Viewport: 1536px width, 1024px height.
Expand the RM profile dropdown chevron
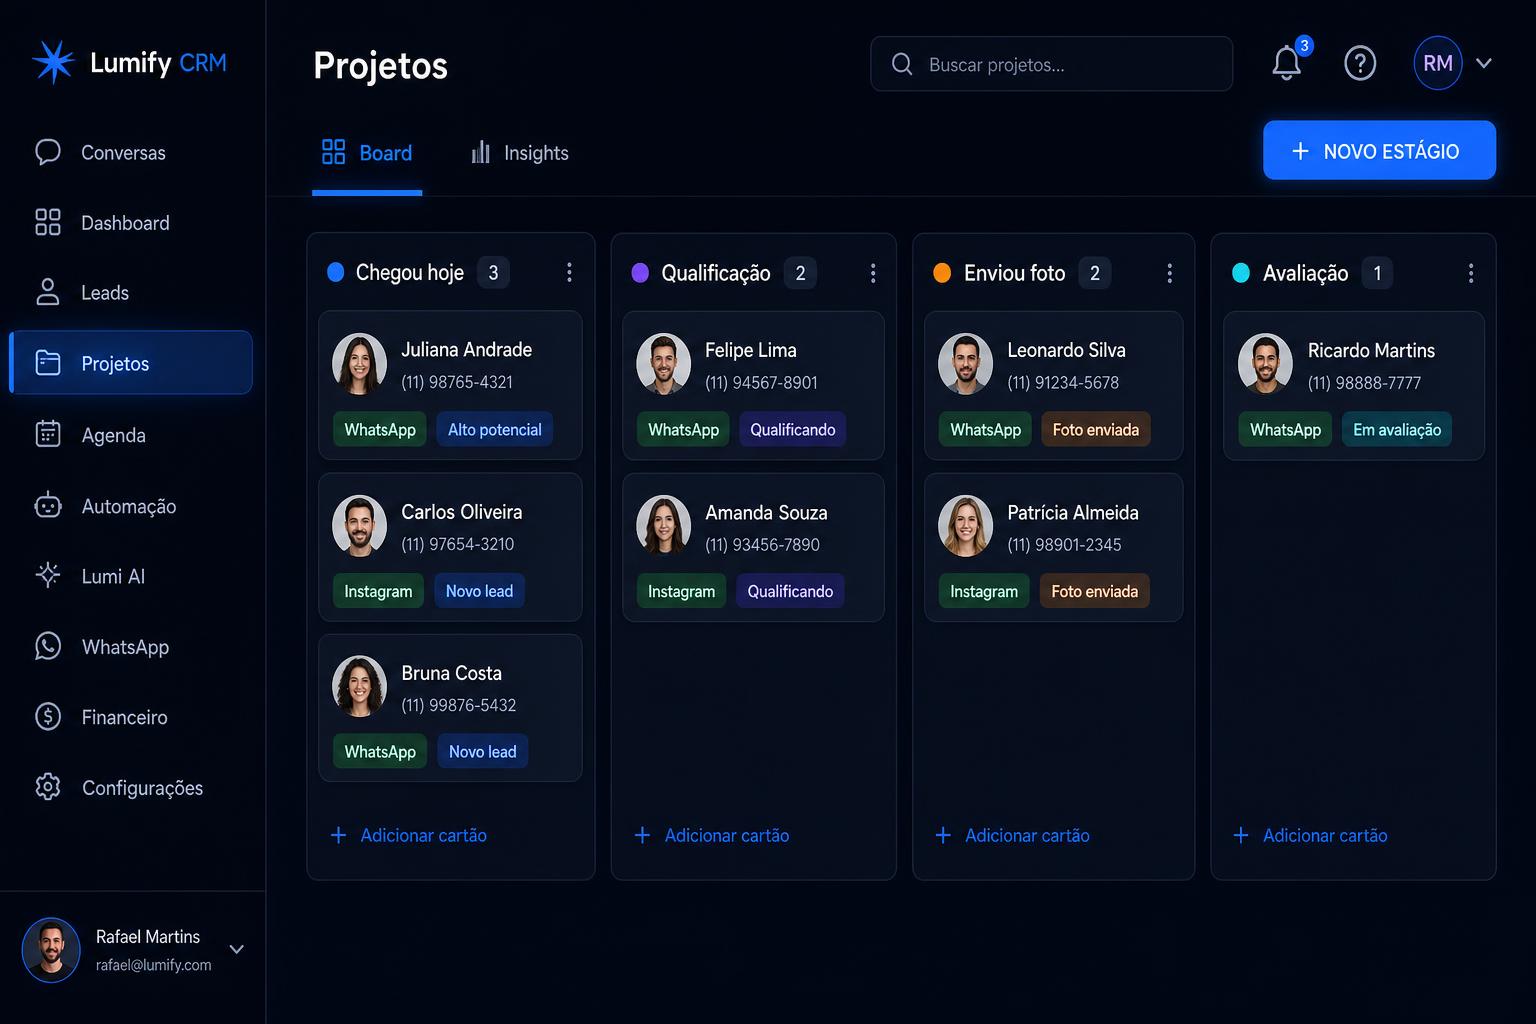pos(1484,63)
